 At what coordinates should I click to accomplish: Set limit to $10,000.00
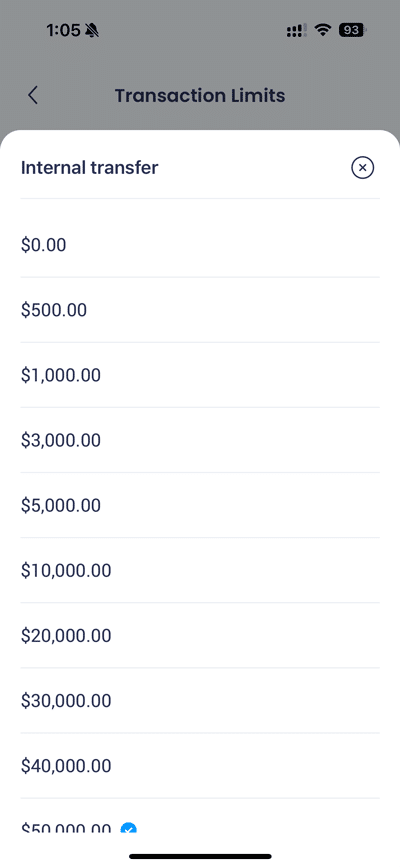[200, 570]
